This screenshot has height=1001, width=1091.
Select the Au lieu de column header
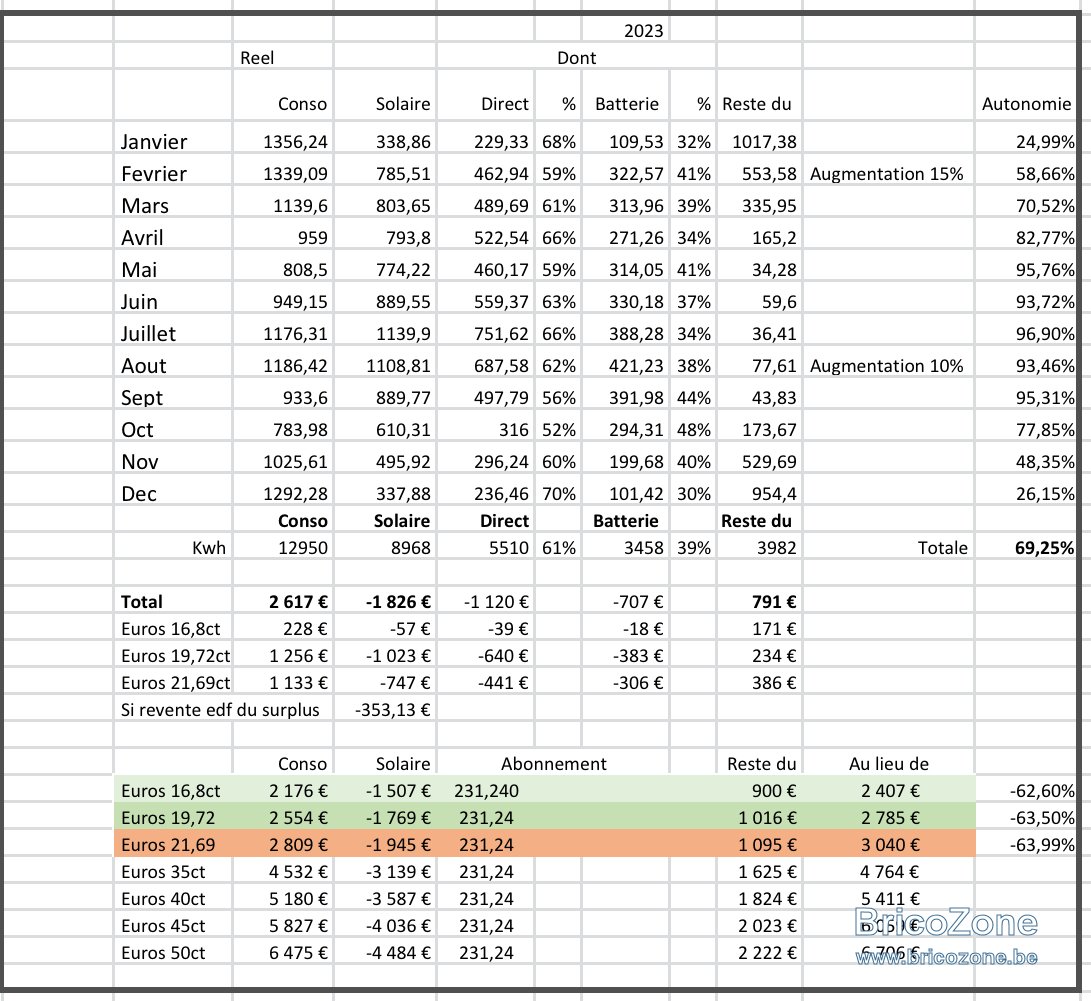[x=889, y=764]
